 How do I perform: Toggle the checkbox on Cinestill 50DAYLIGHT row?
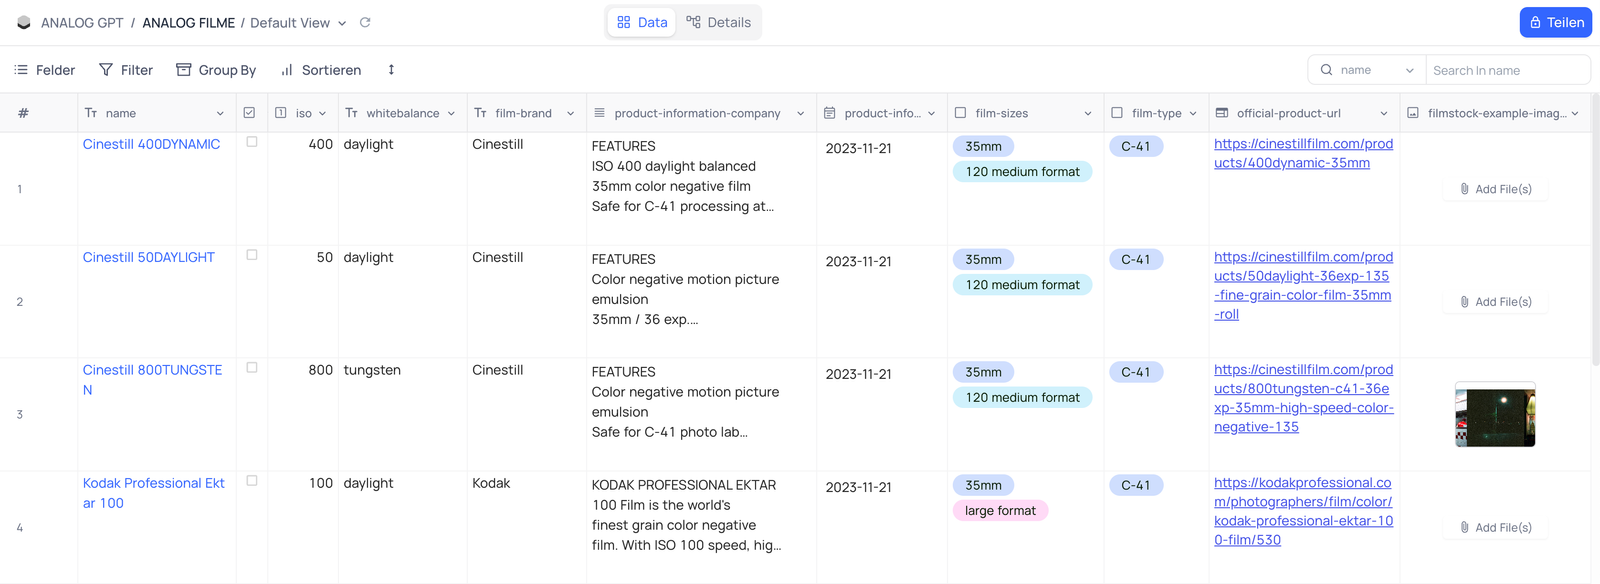click(250, 254)
